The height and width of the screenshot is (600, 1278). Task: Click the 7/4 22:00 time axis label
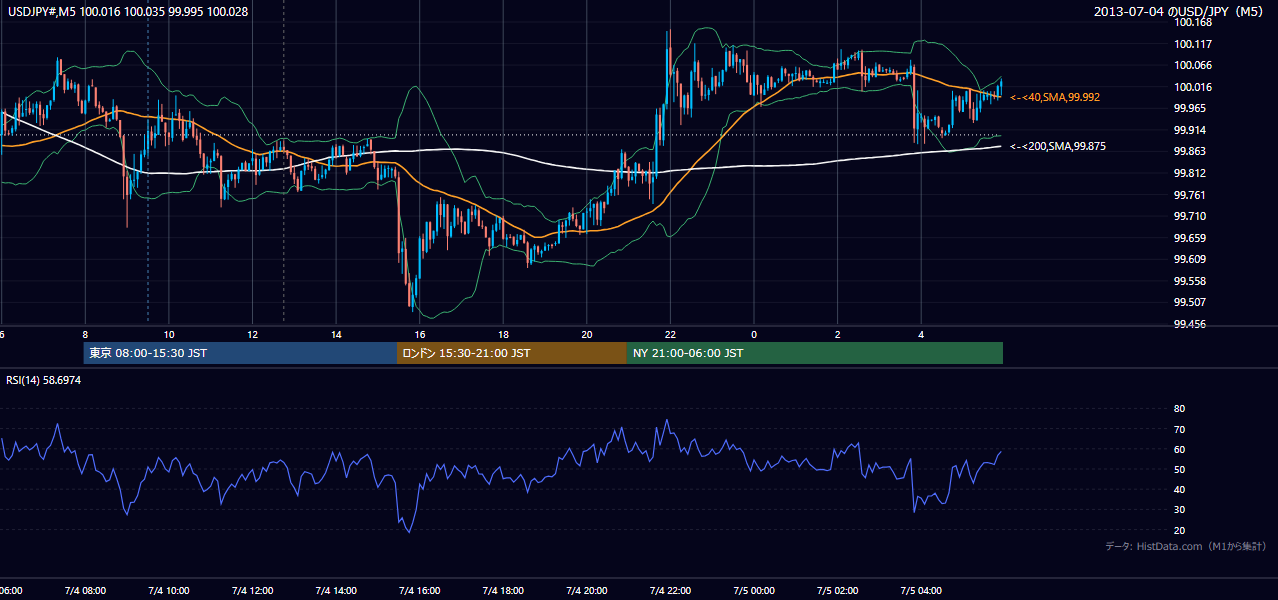pos(670,591)
